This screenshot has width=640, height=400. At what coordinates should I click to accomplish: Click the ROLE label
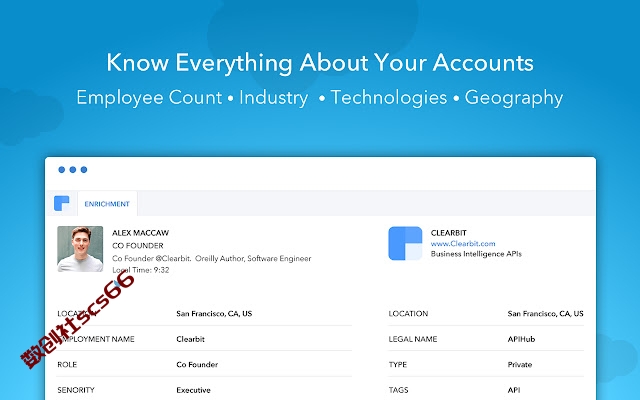pyautogui.click(x=67, y=364)
